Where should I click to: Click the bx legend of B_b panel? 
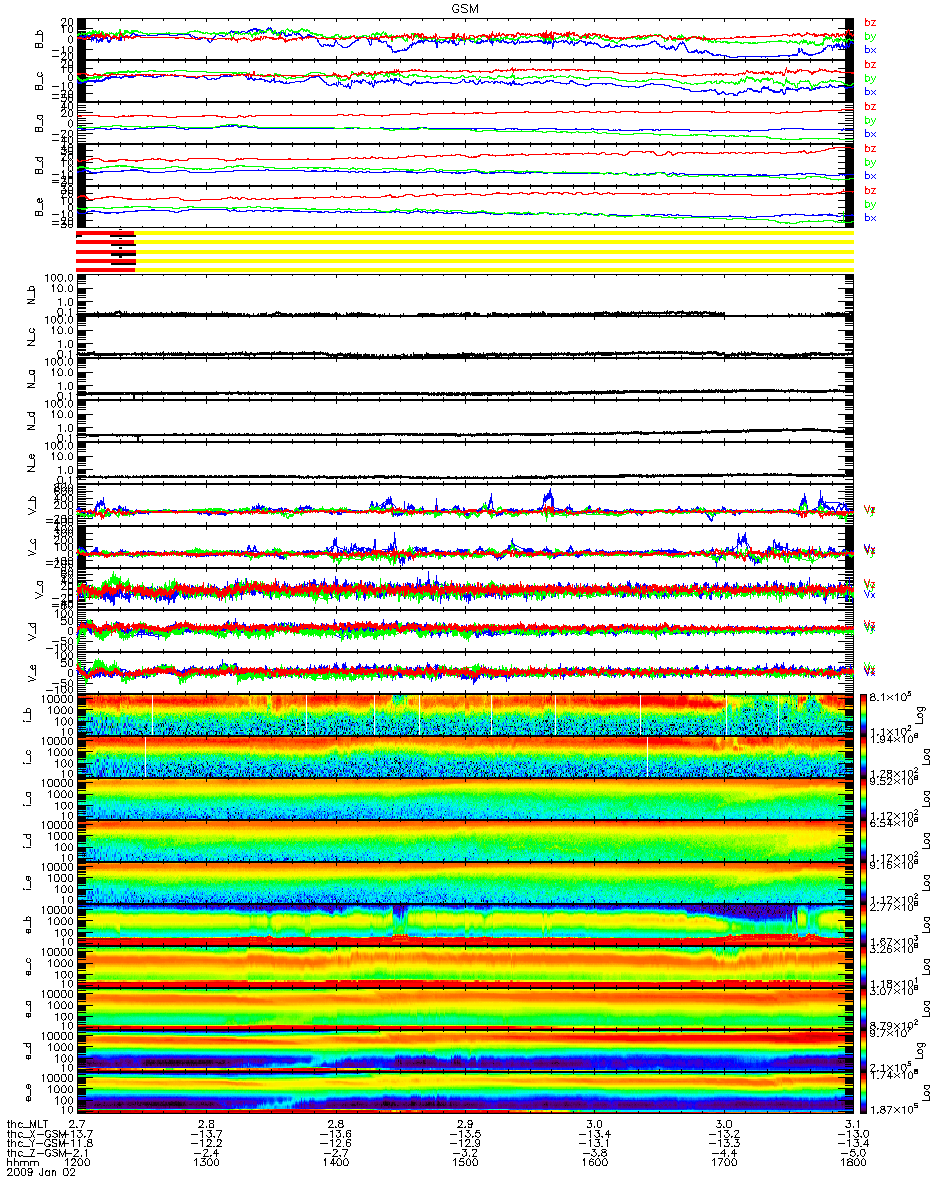(x=870, y=49)
